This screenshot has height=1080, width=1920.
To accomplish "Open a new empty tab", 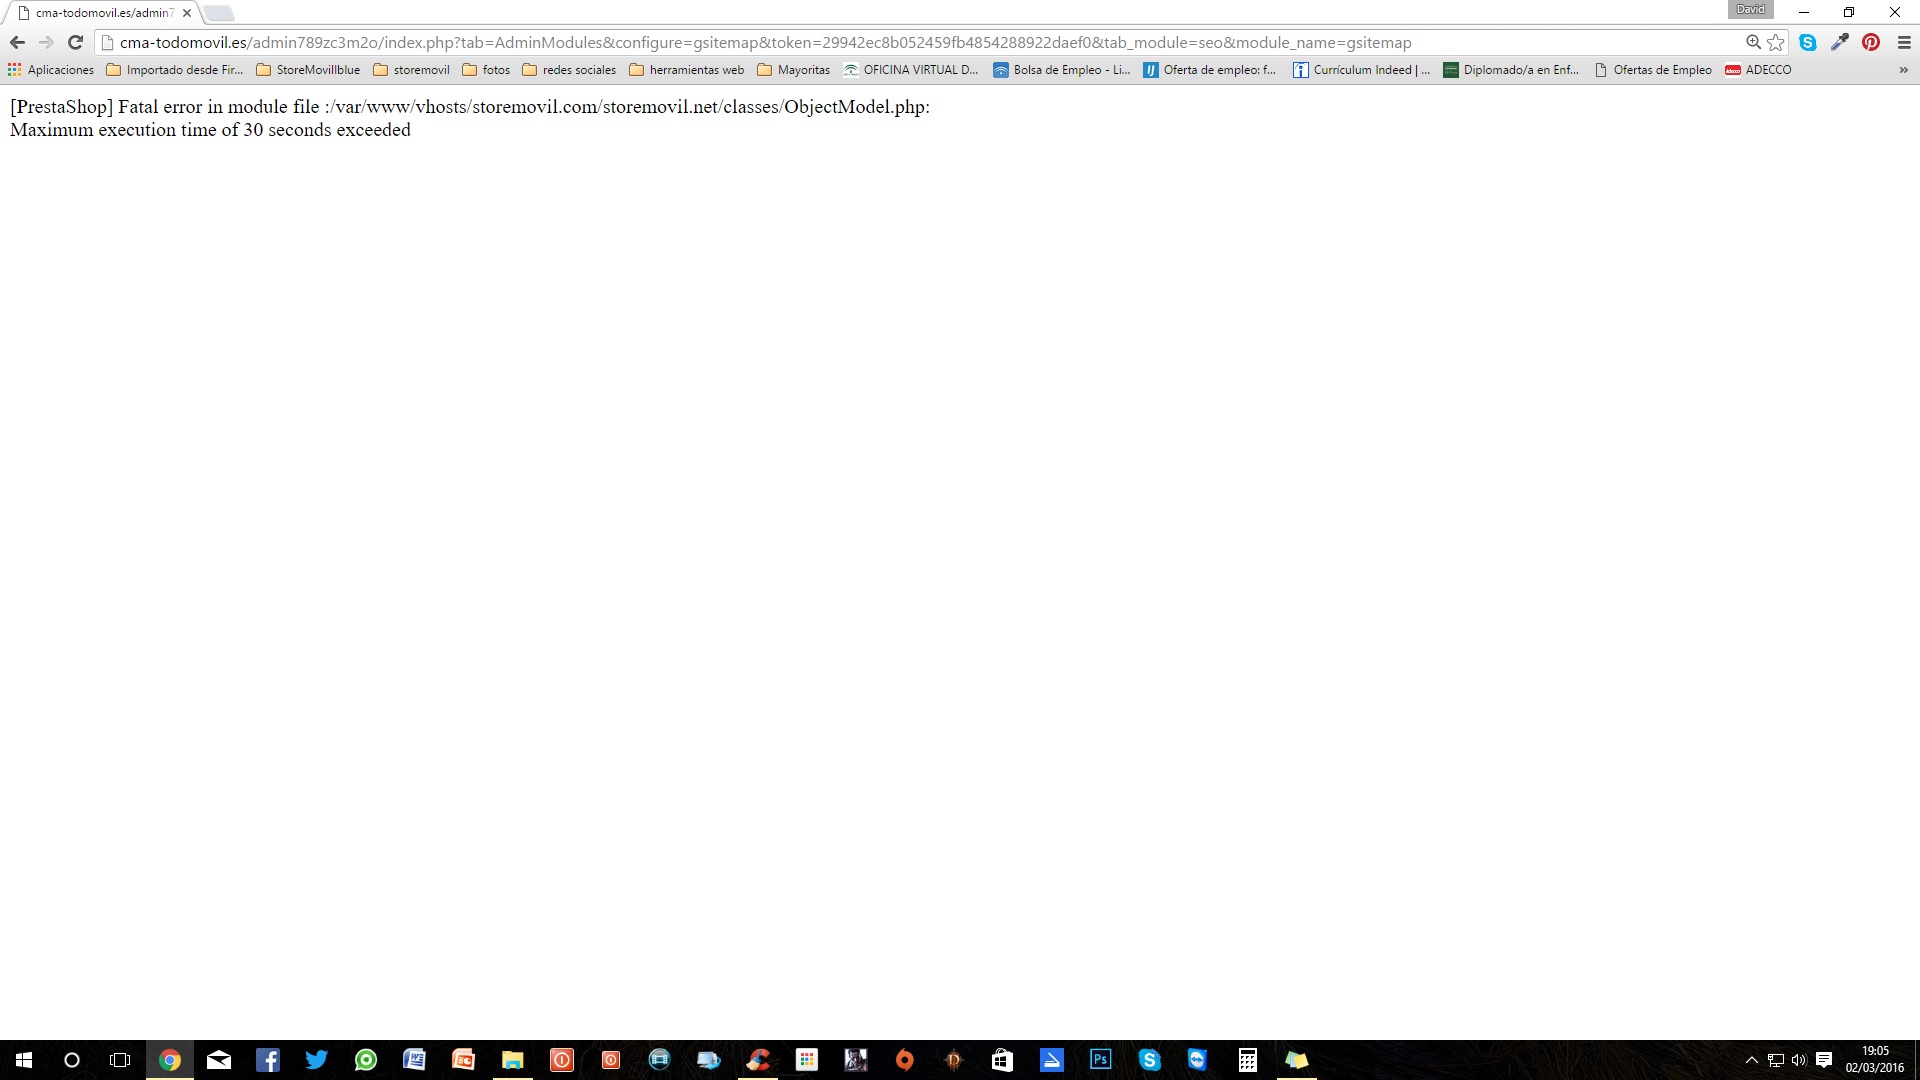I will click(219, 13).
